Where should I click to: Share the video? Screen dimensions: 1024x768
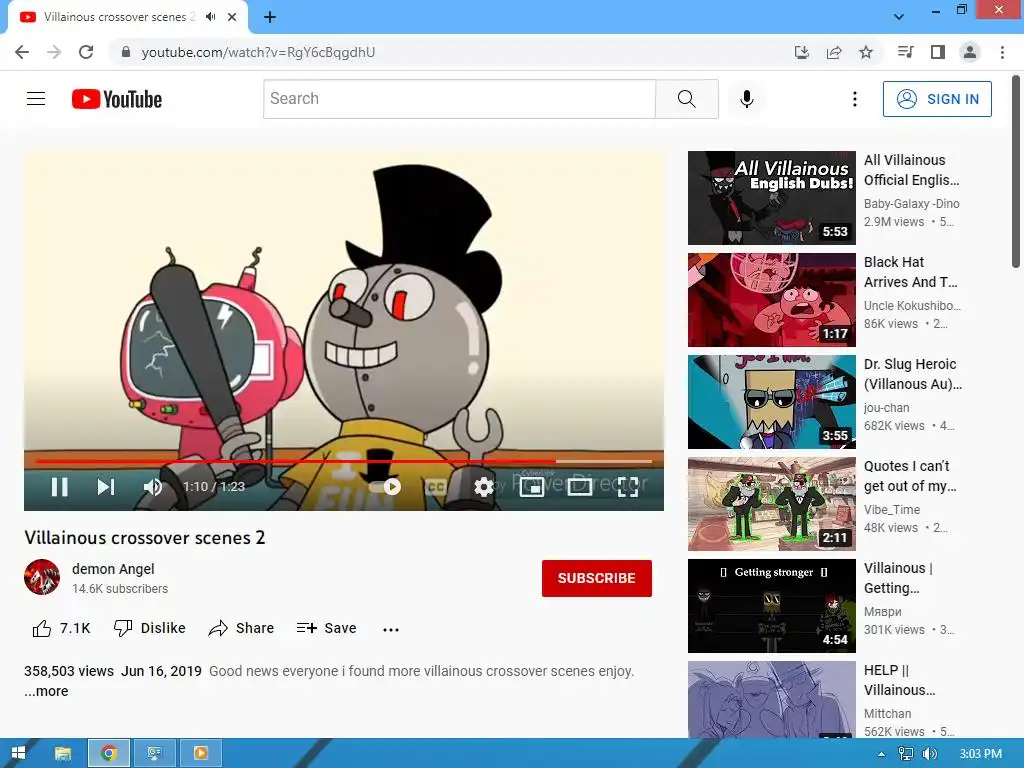click(241, 628)
